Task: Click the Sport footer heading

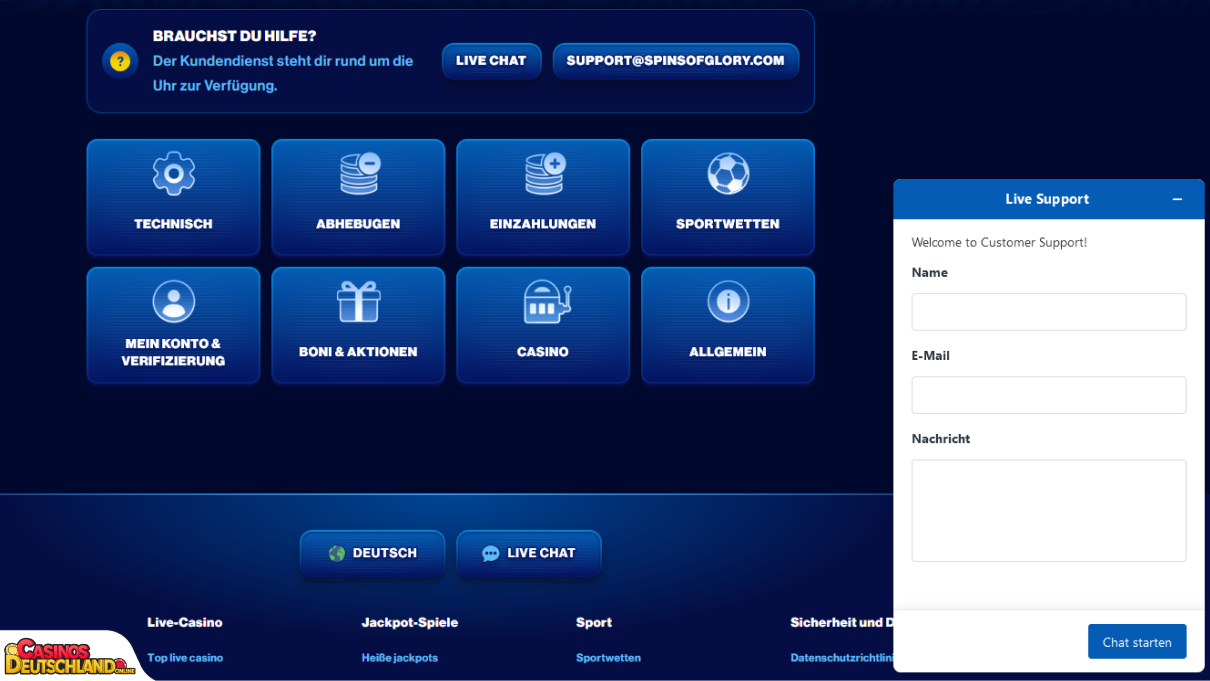Action: tap(594, 622)
